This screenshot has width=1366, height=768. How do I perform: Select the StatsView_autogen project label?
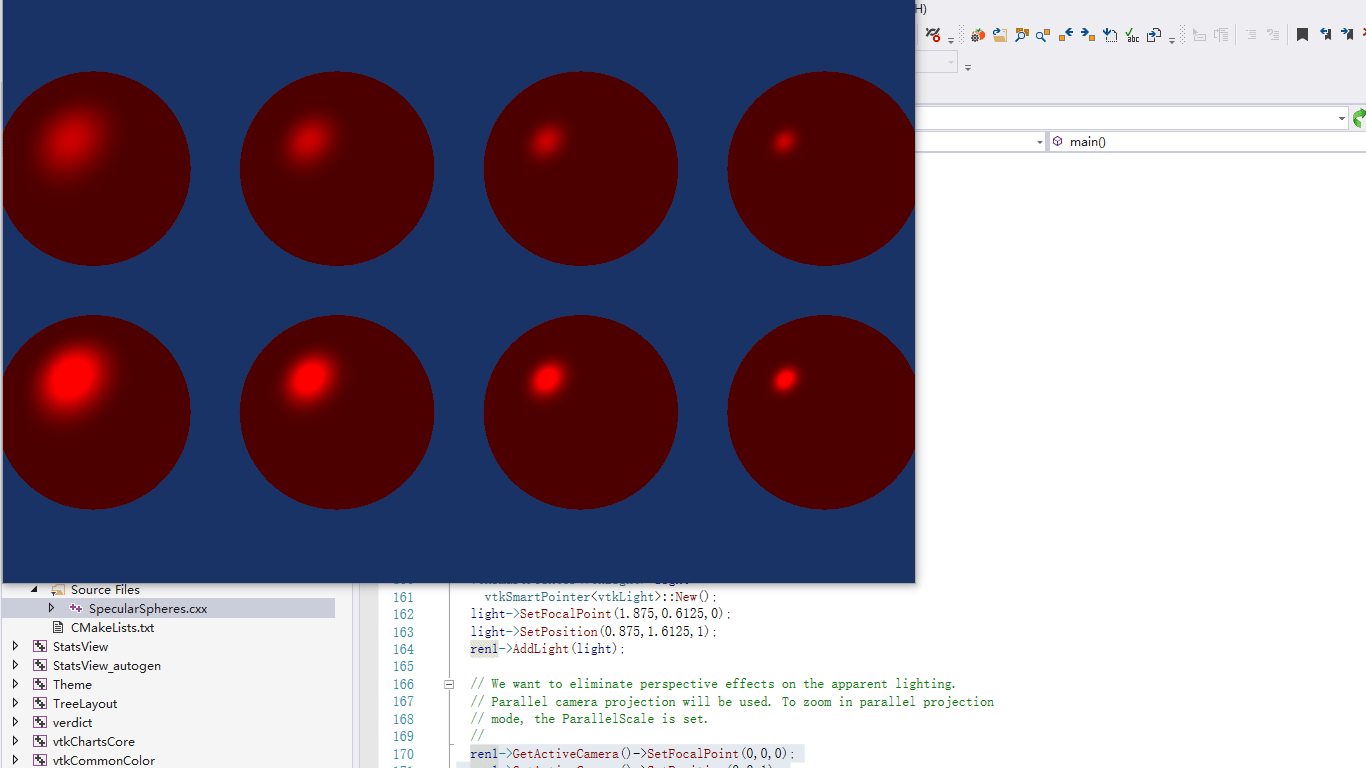click(x=106, y=666)
